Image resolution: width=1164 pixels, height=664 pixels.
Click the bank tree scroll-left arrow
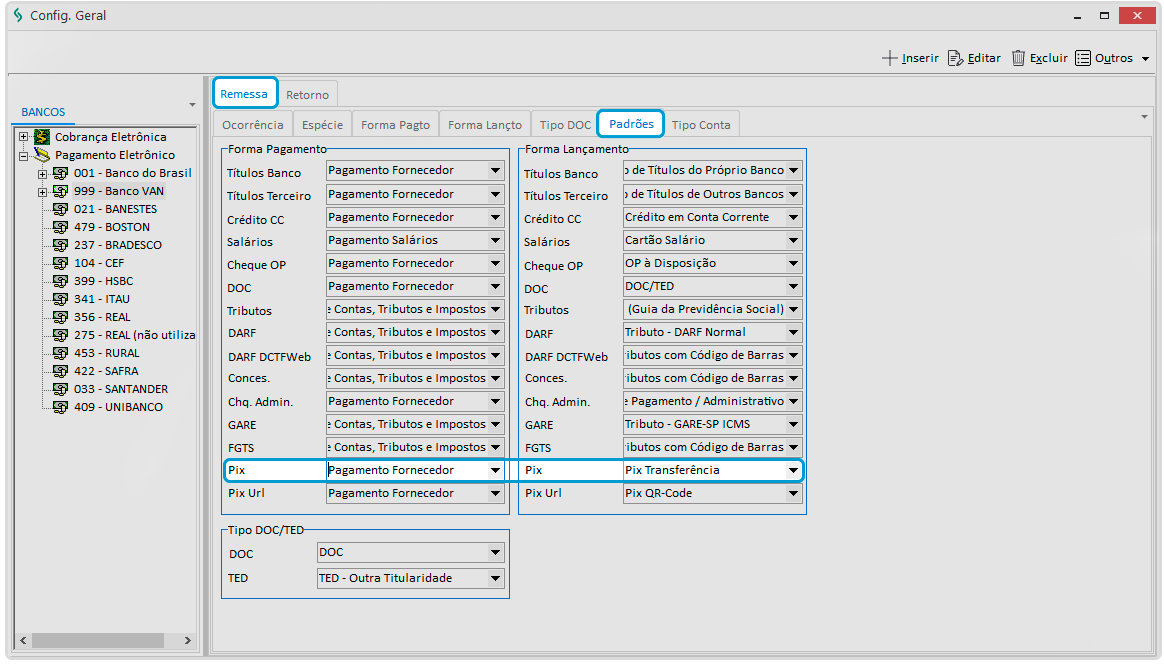coord(23,640)
